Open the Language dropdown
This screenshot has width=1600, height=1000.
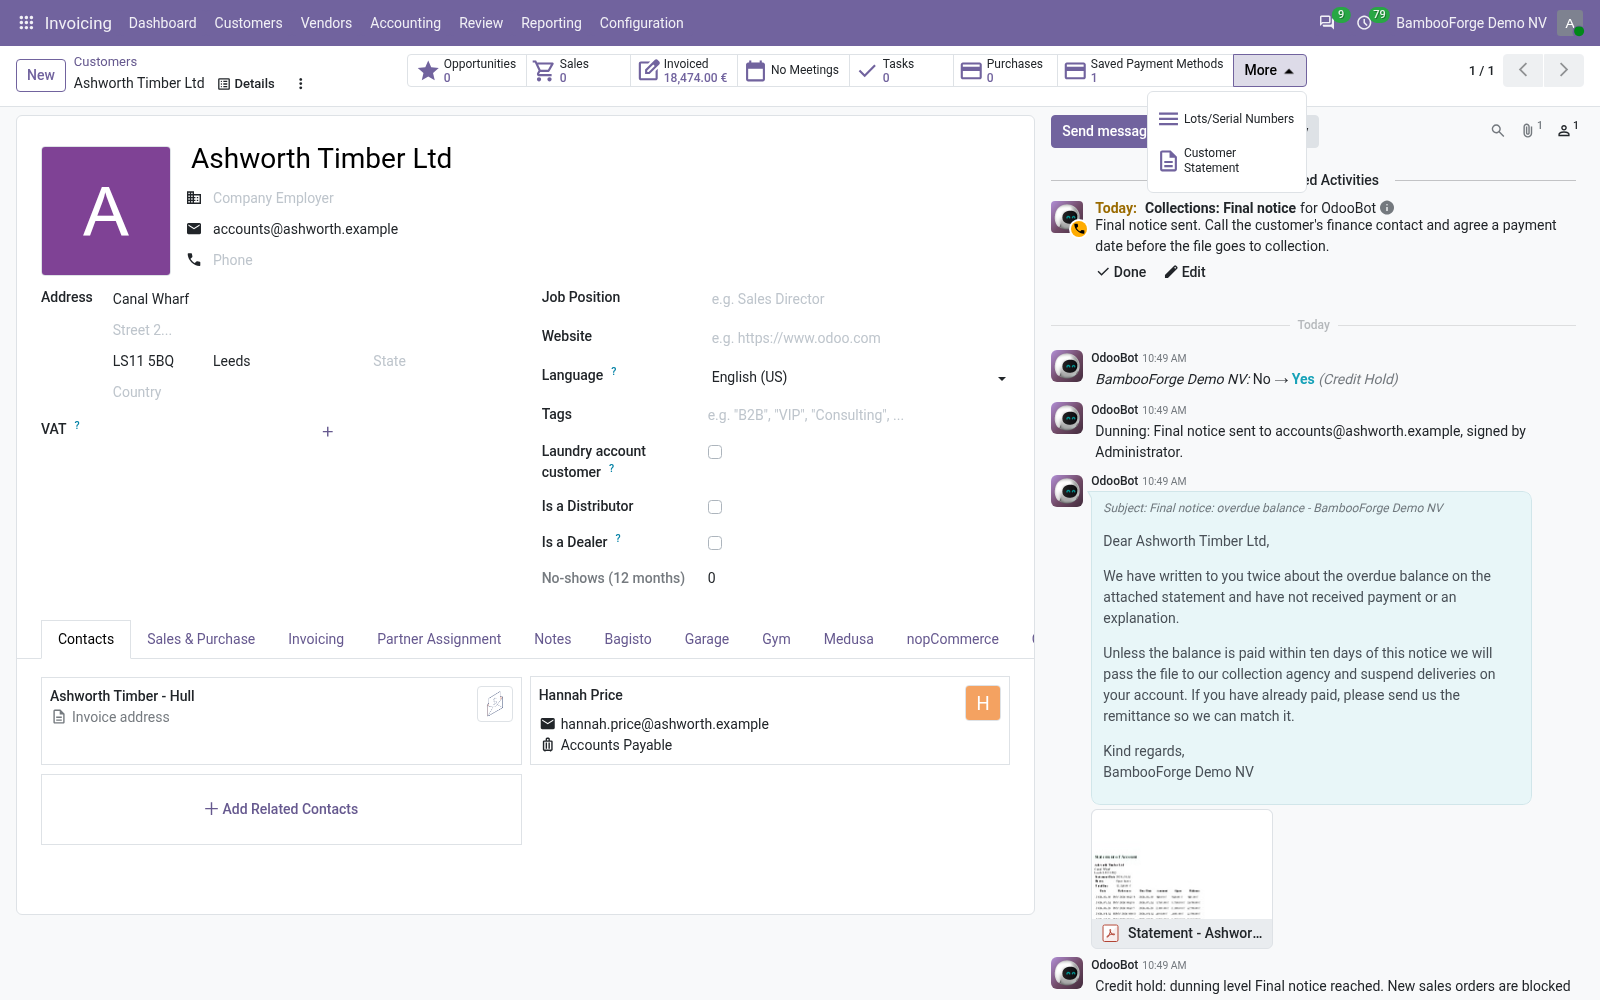click(x=859, y=377)
